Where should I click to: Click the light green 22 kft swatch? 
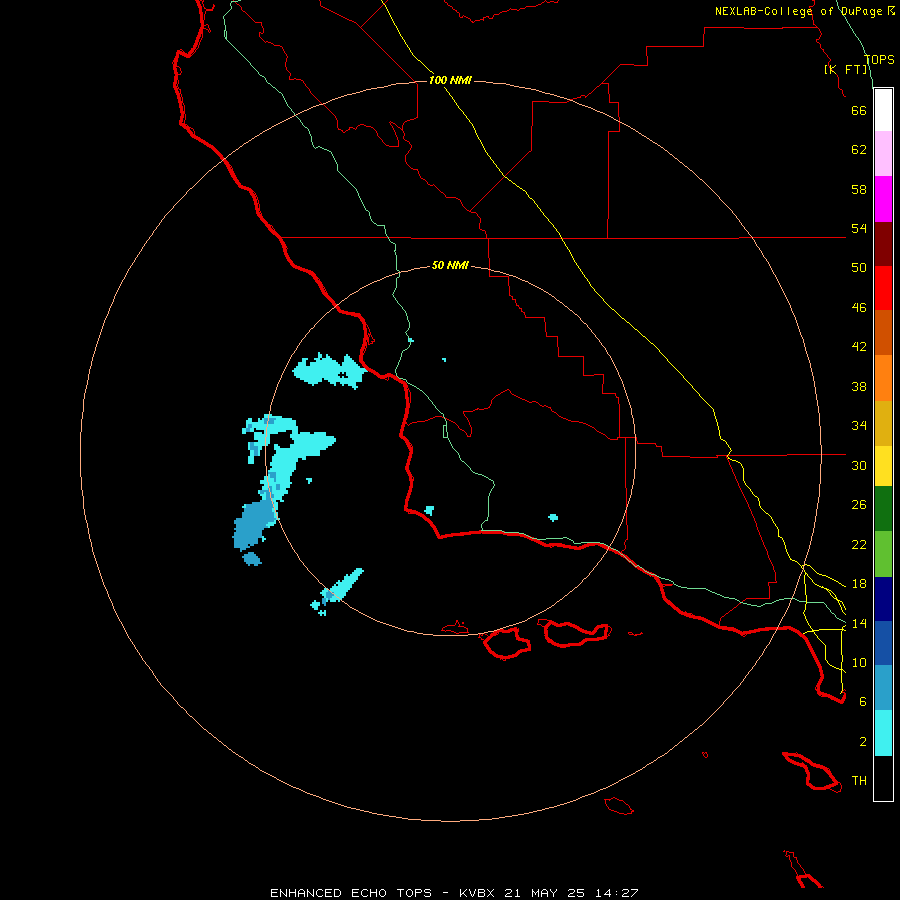[x=883, y=554]
